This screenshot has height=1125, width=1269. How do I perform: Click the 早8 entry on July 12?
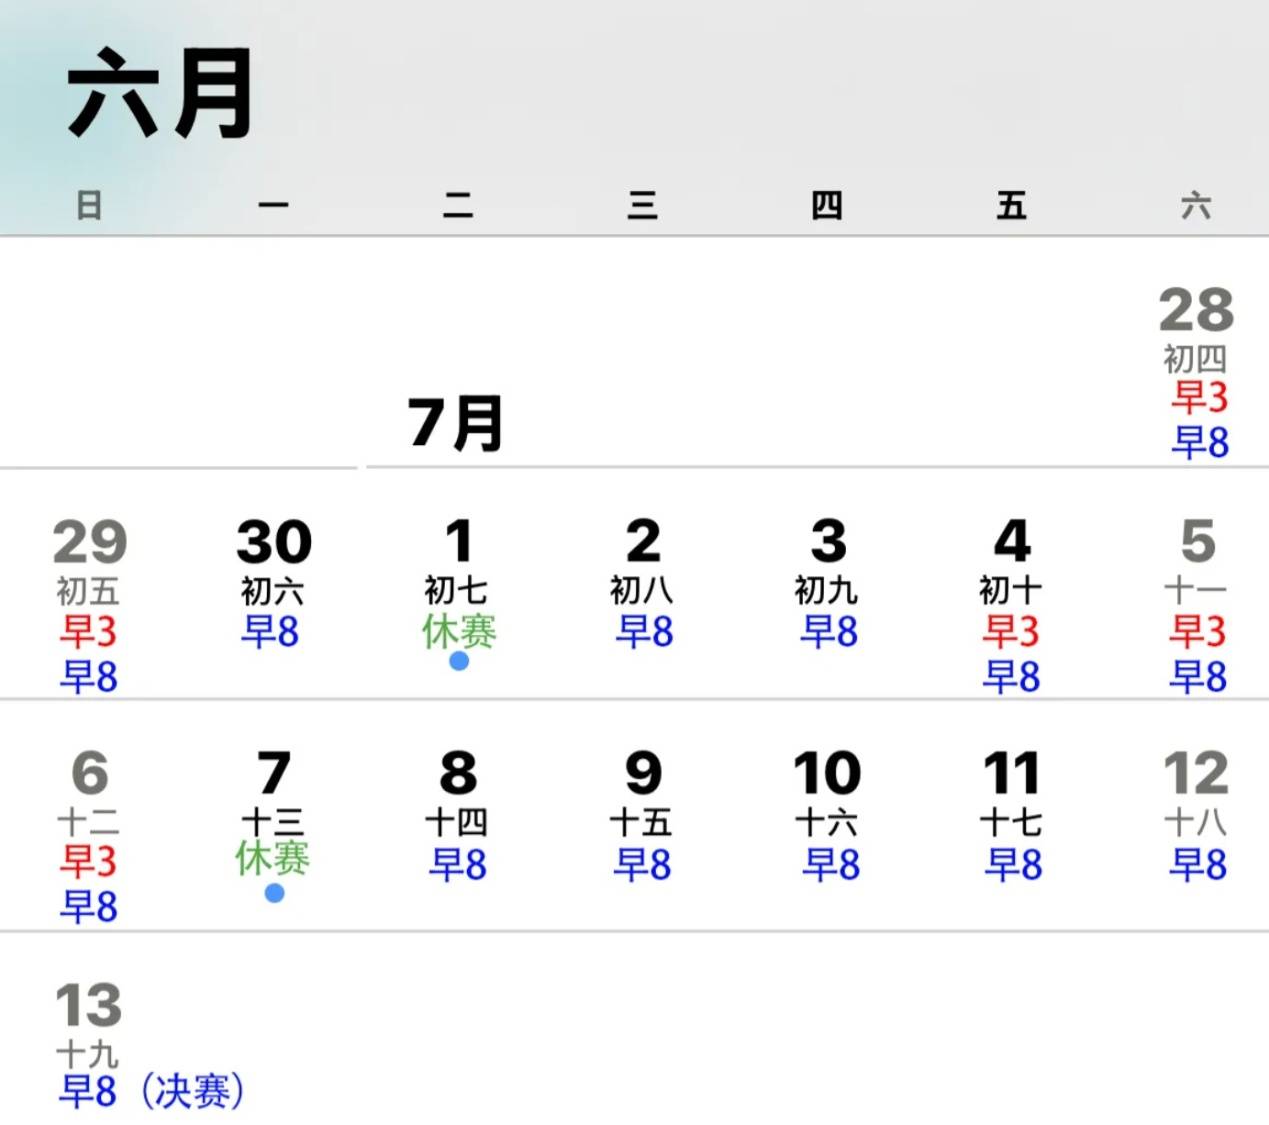click(1196, 864)
